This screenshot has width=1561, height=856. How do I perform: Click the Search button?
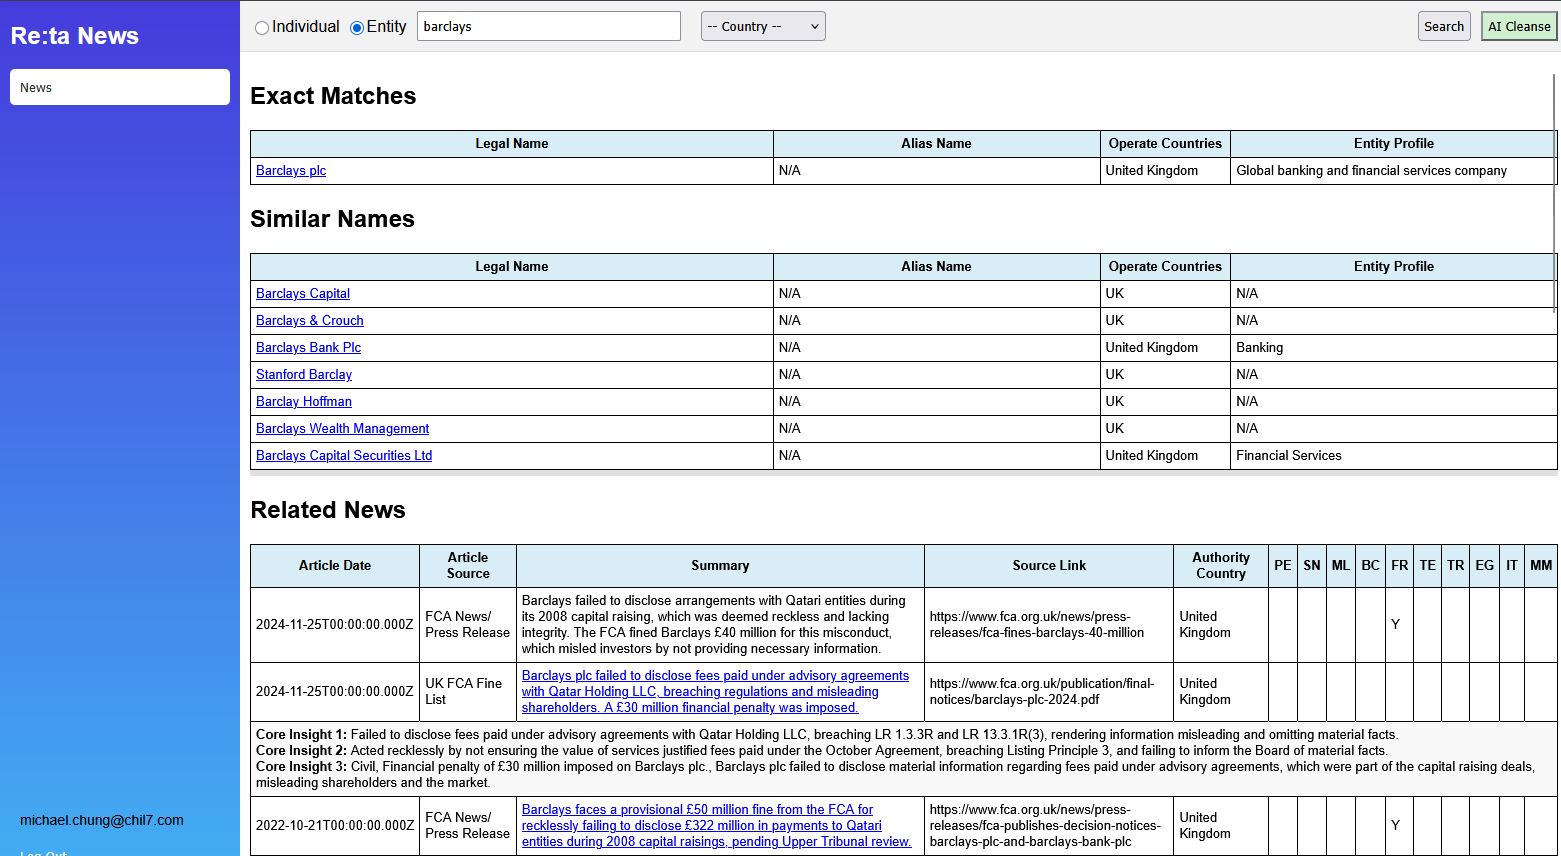[x=1444, y=26]
